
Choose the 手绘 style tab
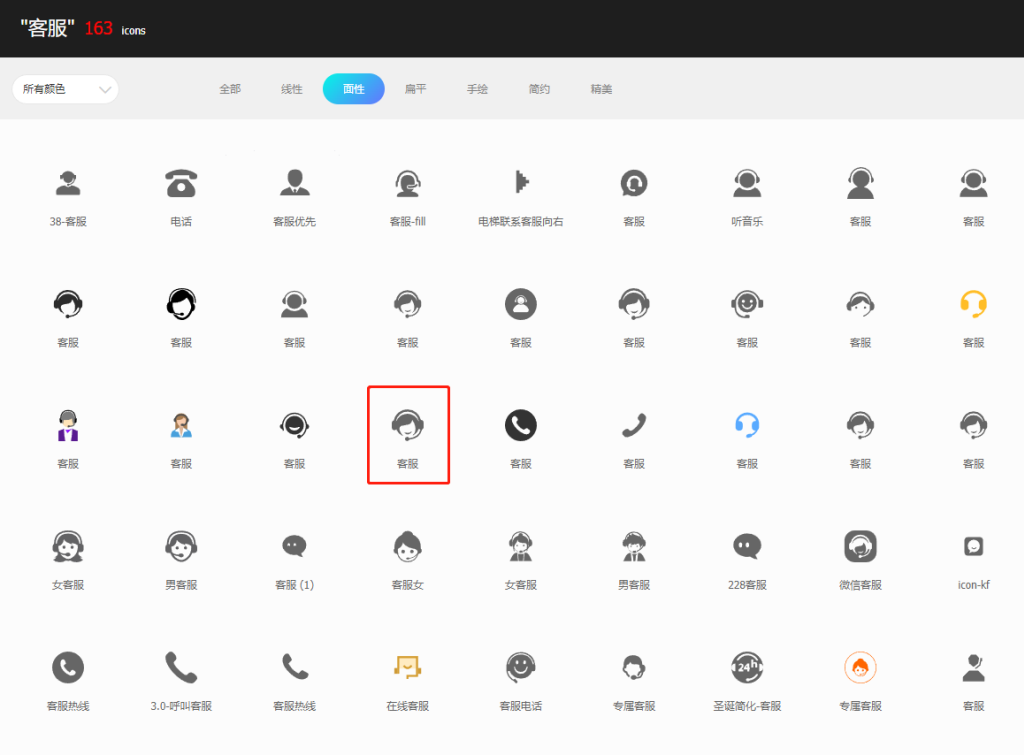[x=477, y=89]
